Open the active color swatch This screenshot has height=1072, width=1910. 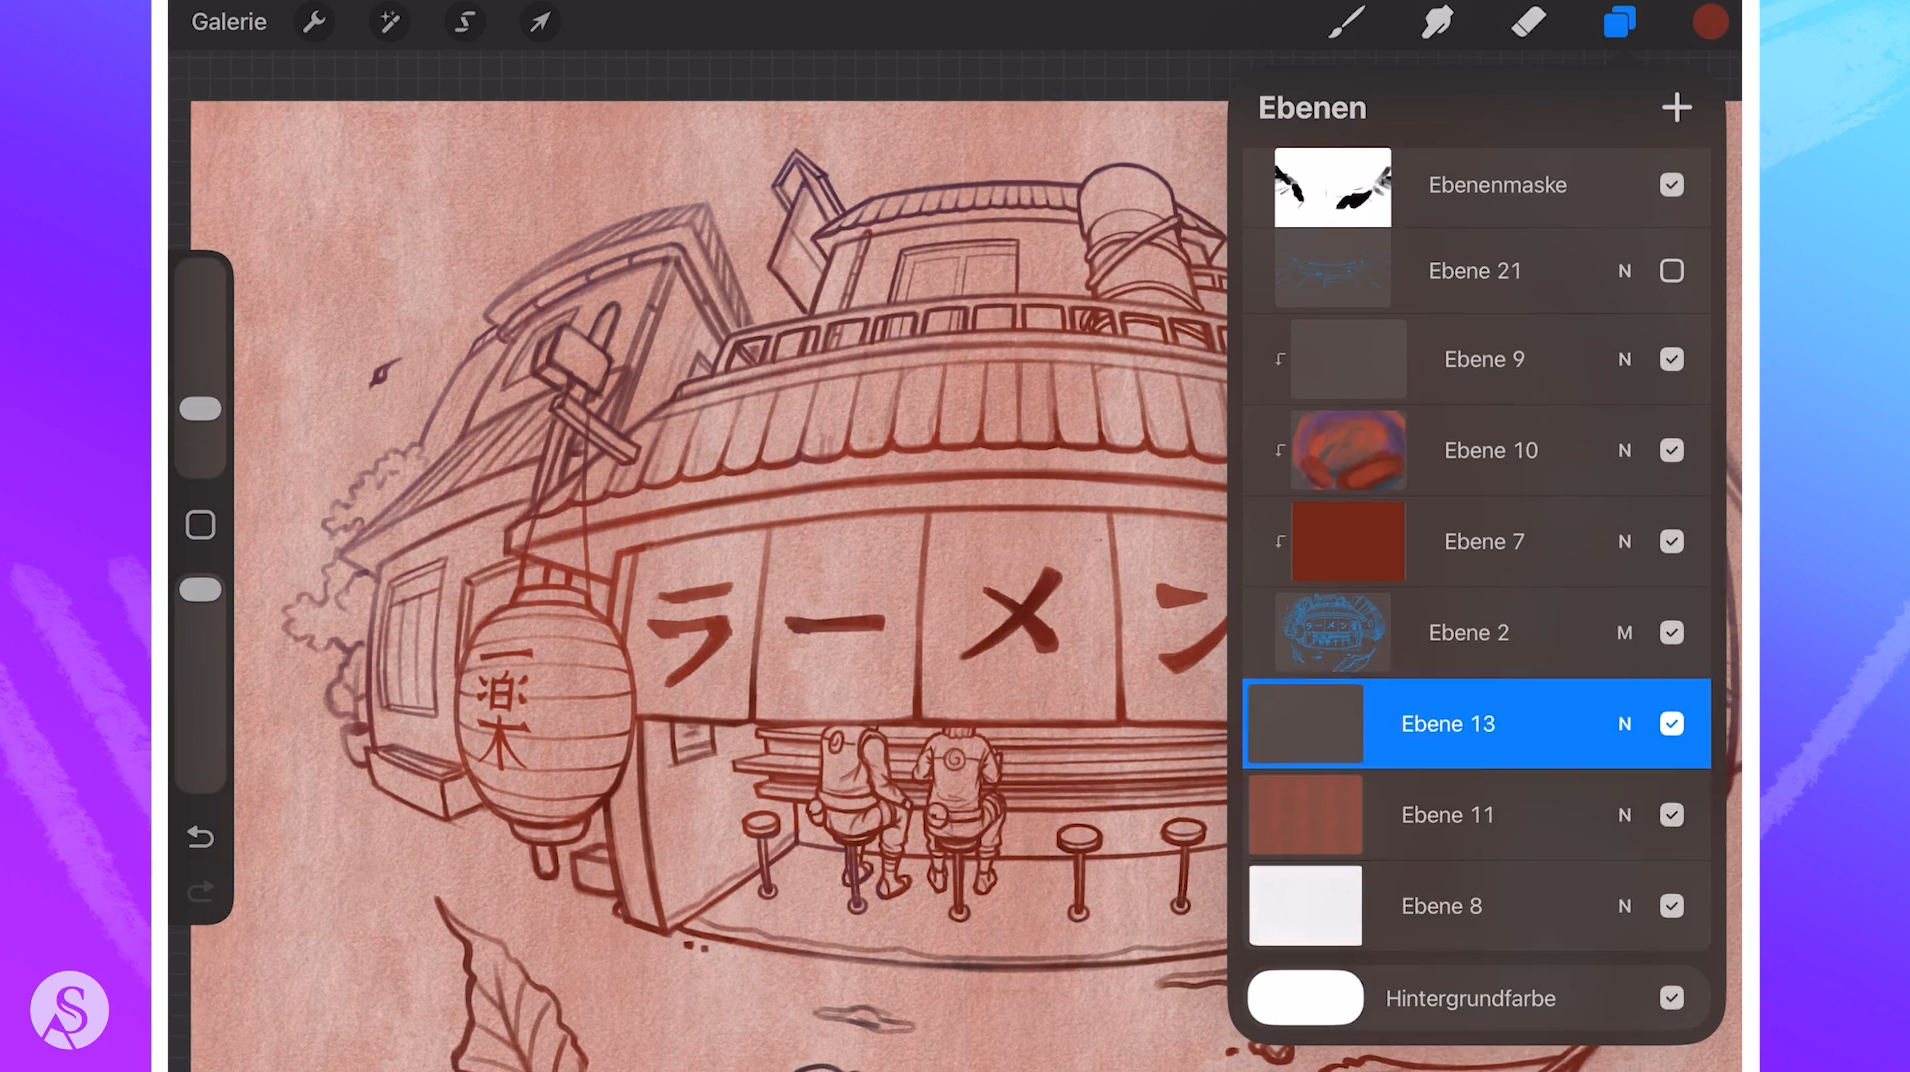pyautogui.click(x=1710, y=22)
